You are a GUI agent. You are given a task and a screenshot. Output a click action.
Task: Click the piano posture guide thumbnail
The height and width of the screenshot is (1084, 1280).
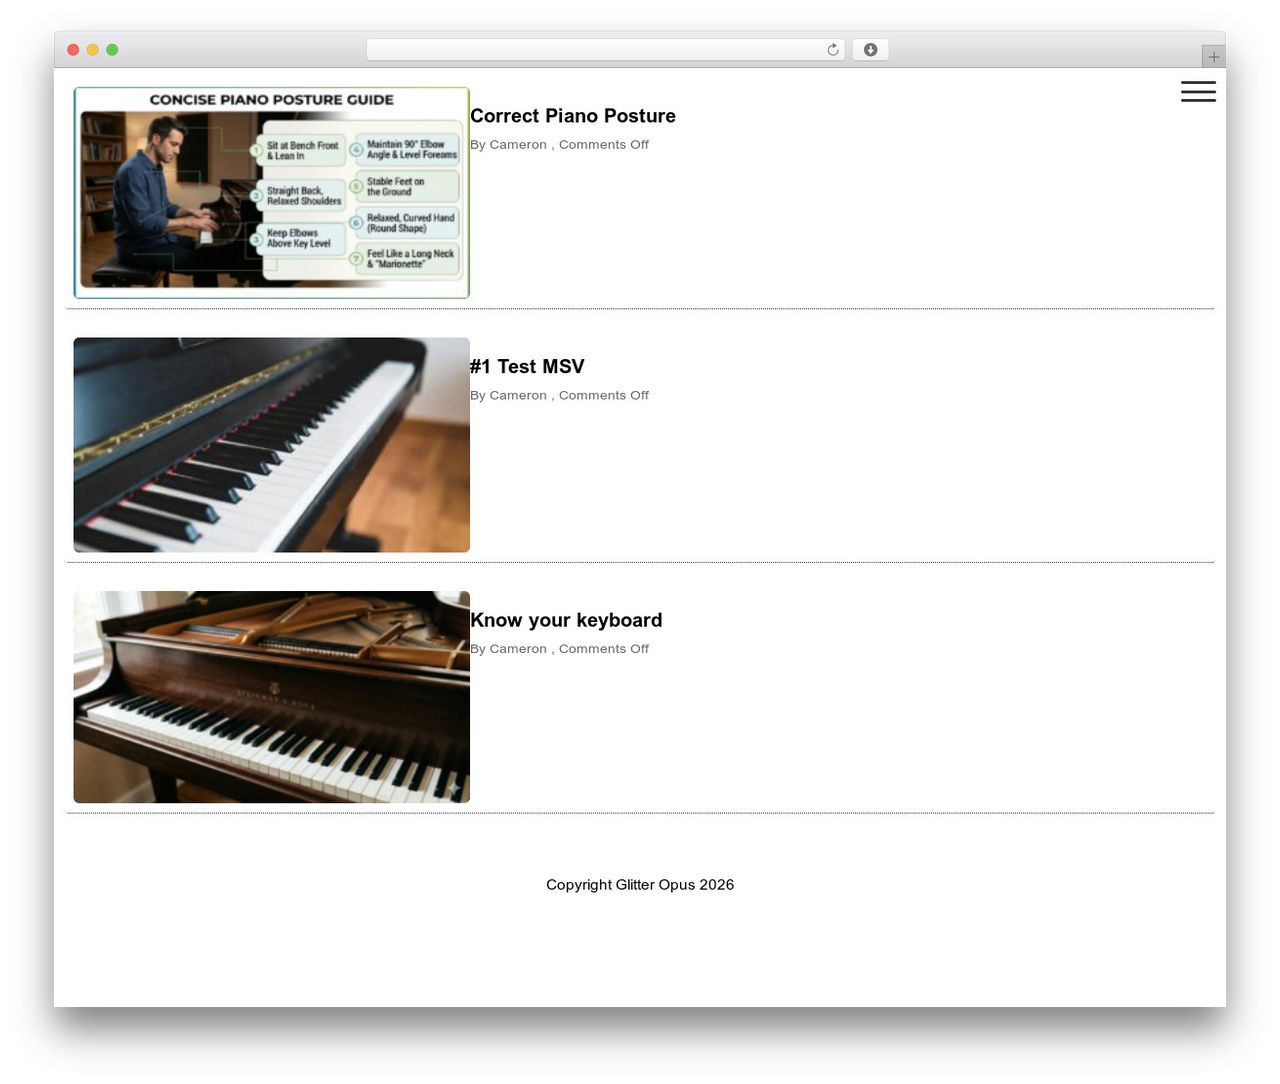[x=272, y=193]
